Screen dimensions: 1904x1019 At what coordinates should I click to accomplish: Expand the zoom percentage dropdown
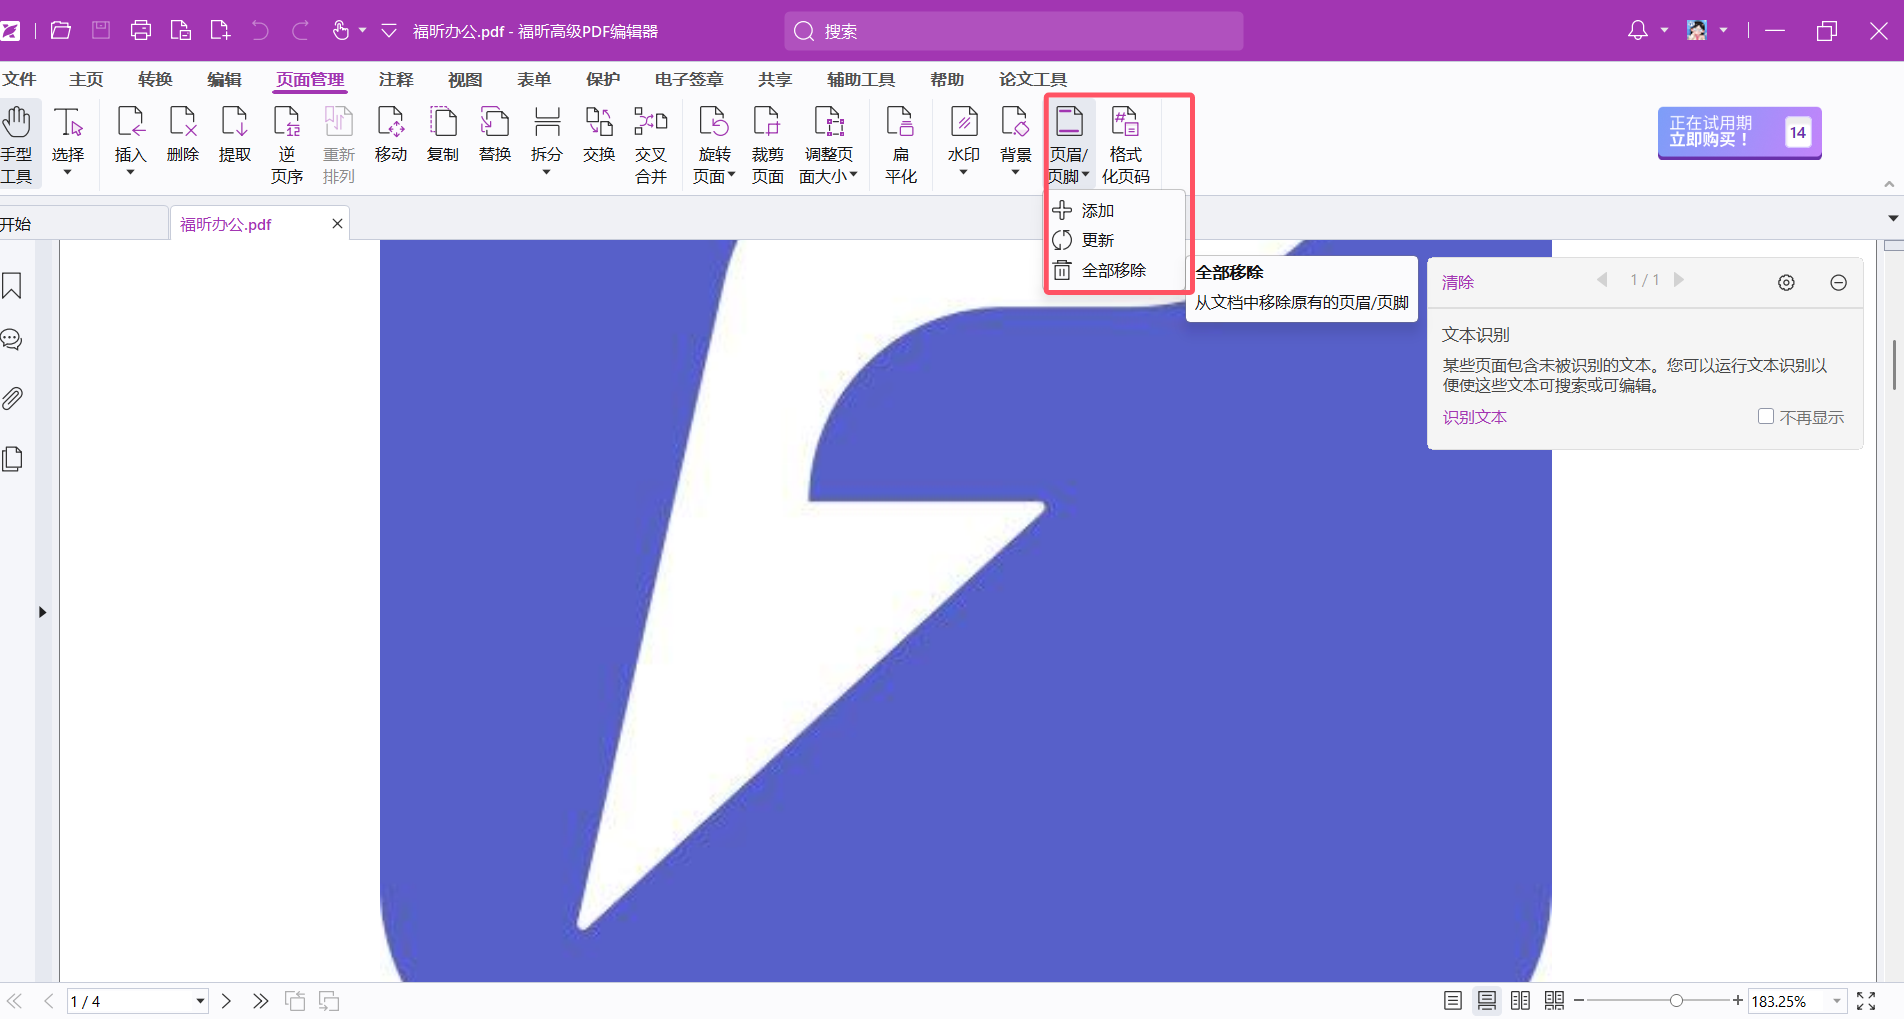point(1836,1001)
